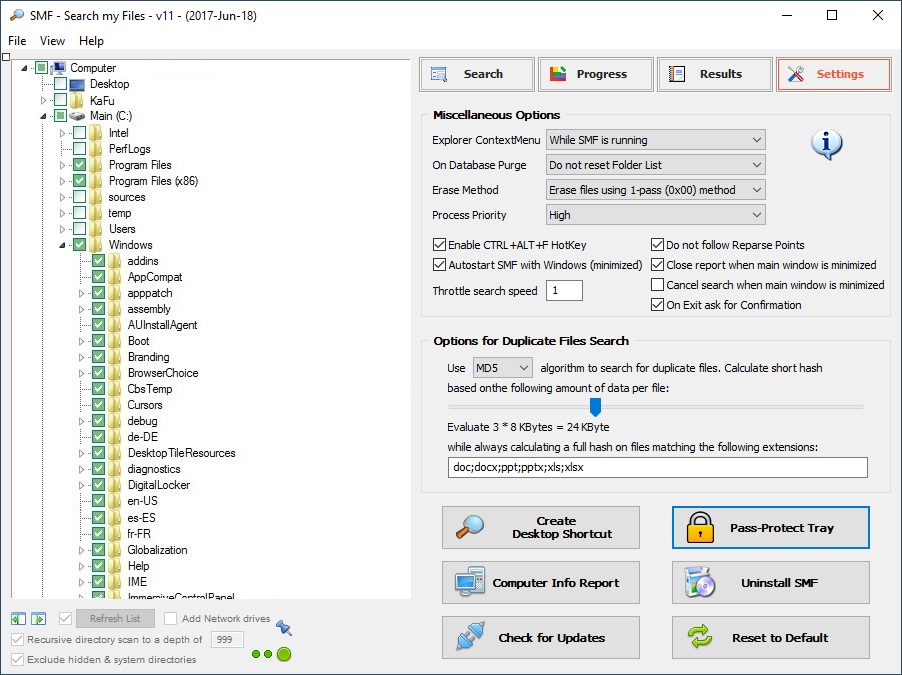Screen dimensions: 902x675
Task: Toggle On Exit ask for Confirmation
Action: click(x=658, y=305)
